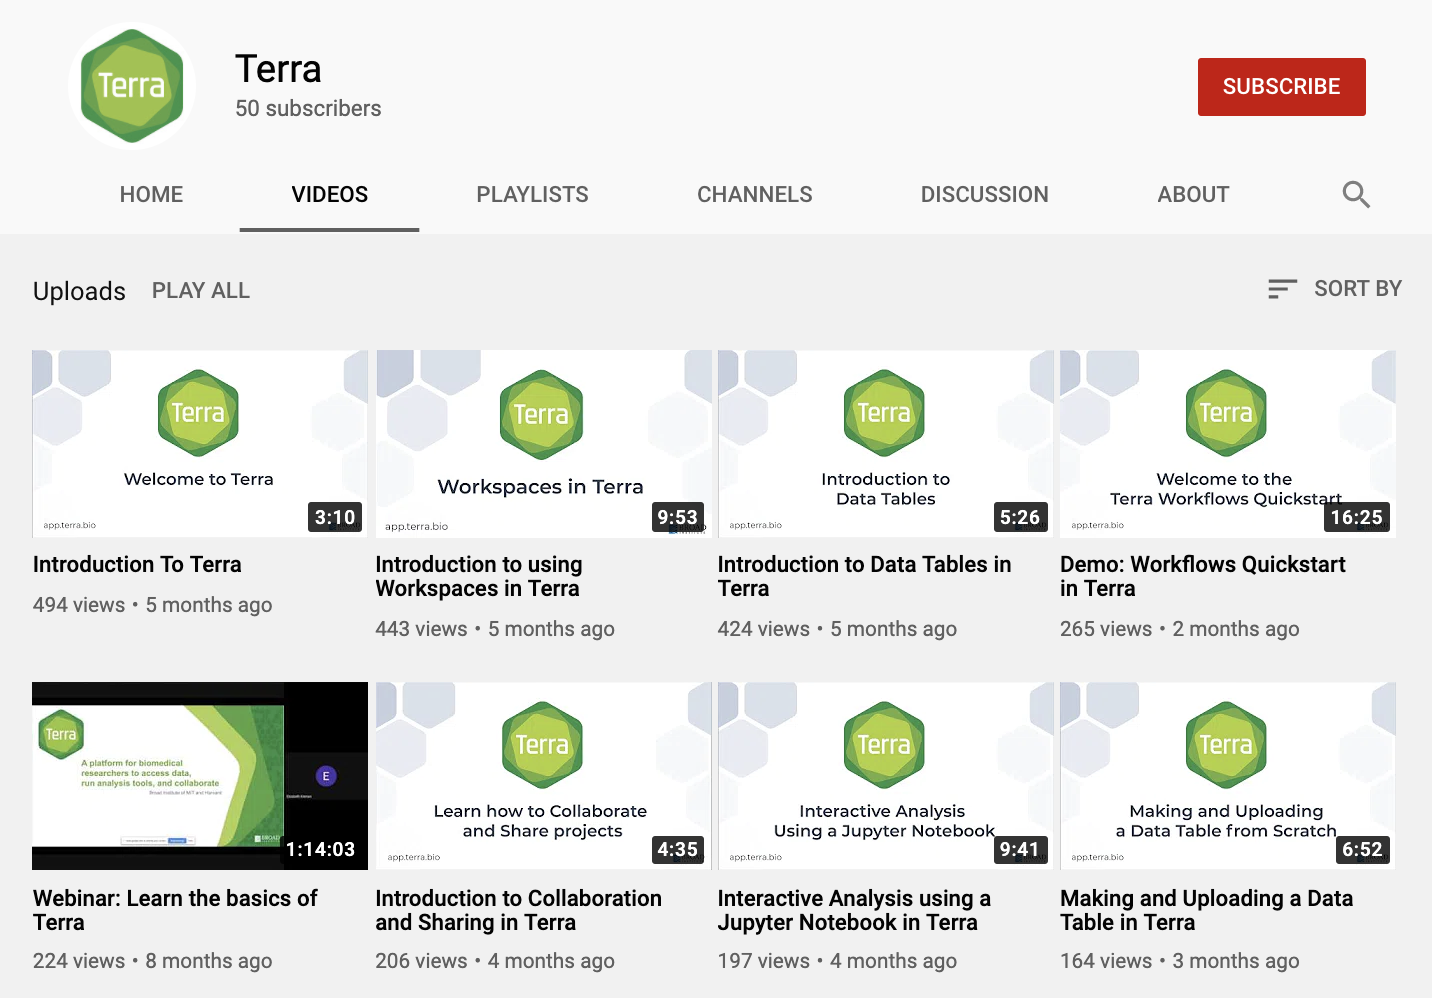Open the Terra Workflows Quickstart thumbnail
The image size is (1432, 998).
(1228, 444)
